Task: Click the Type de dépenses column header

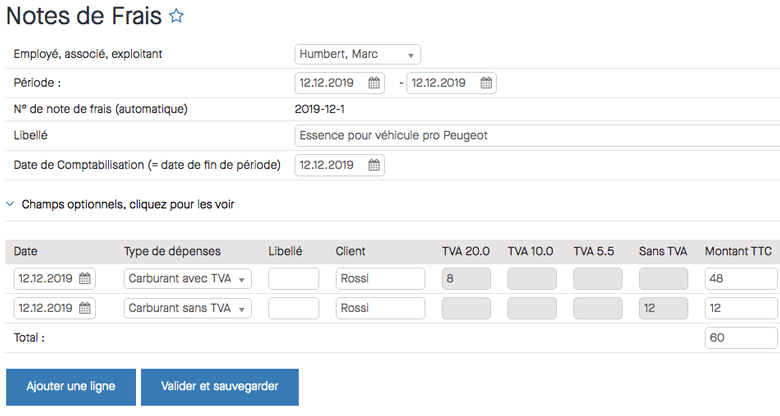Action: (172, 251)
